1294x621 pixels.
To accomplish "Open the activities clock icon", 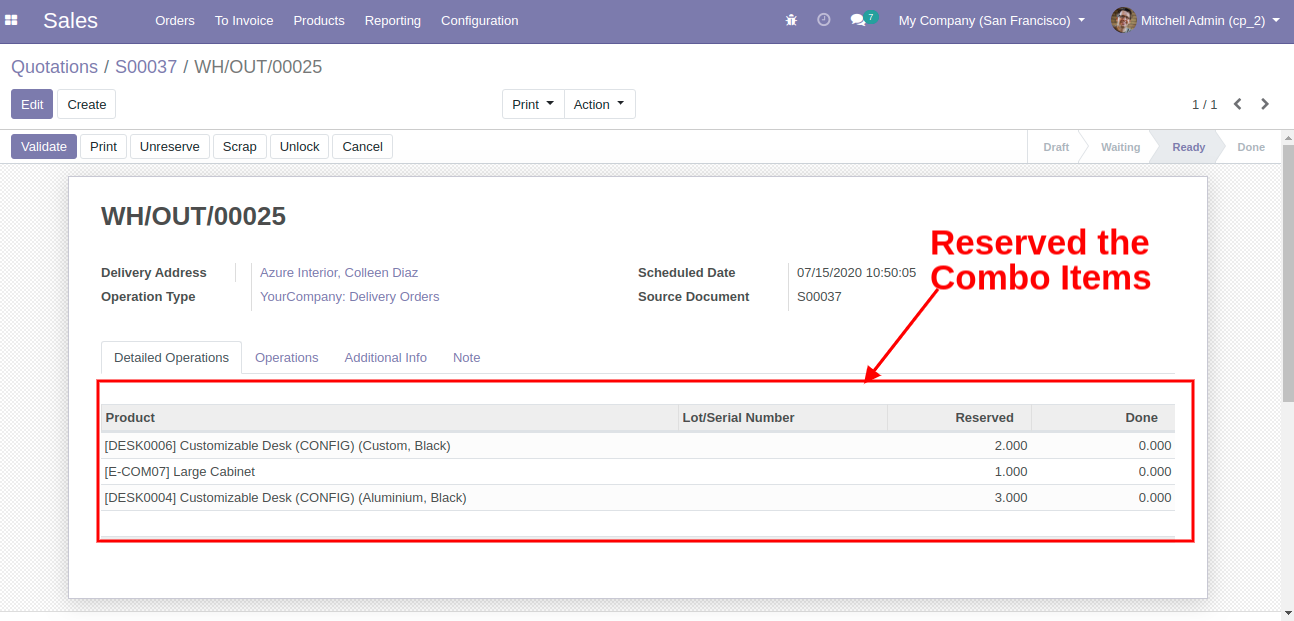I will click(x=824, y=20).
